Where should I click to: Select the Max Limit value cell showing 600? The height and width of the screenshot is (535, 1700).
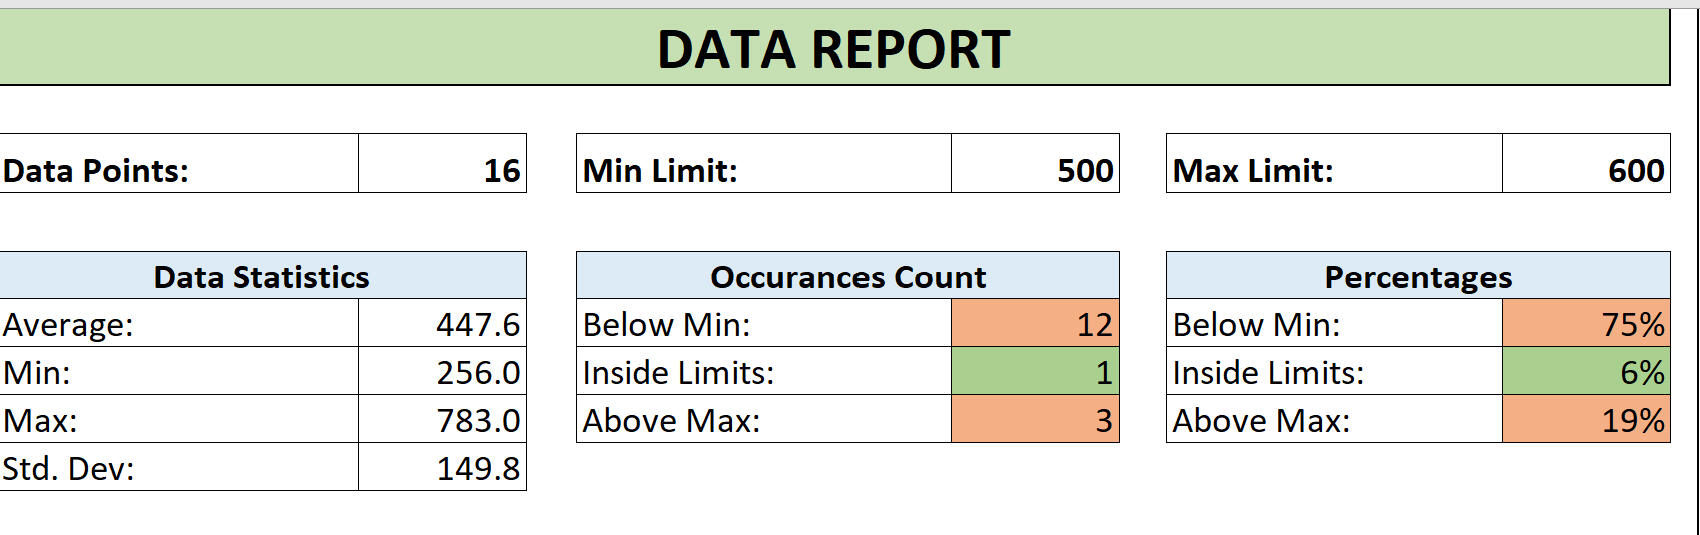[x=1585, y=164]
